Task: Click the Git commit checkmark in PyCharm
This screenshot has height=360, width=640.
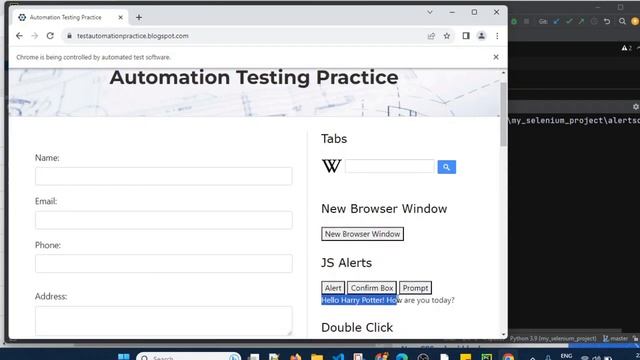Action: click(569, 21)
